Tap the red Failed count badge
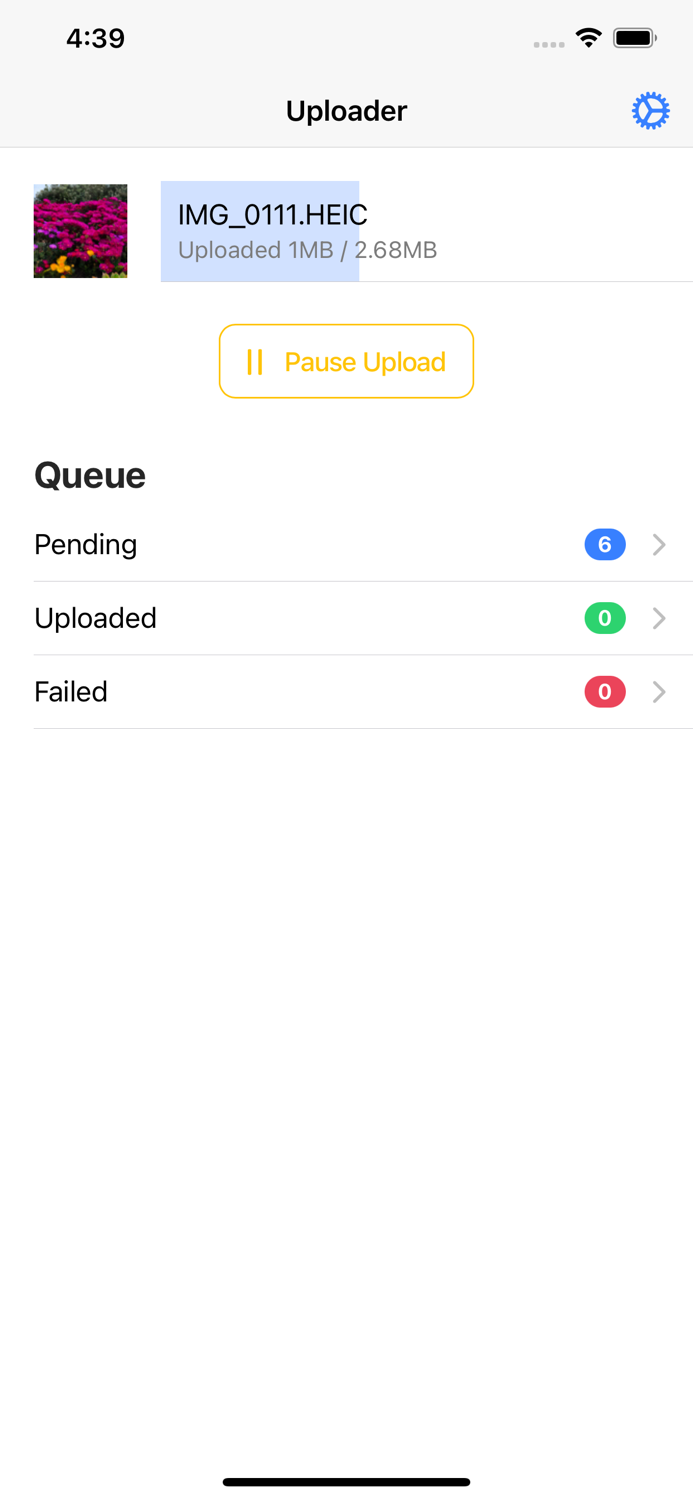693x1500 pixels. pos(605,692)
